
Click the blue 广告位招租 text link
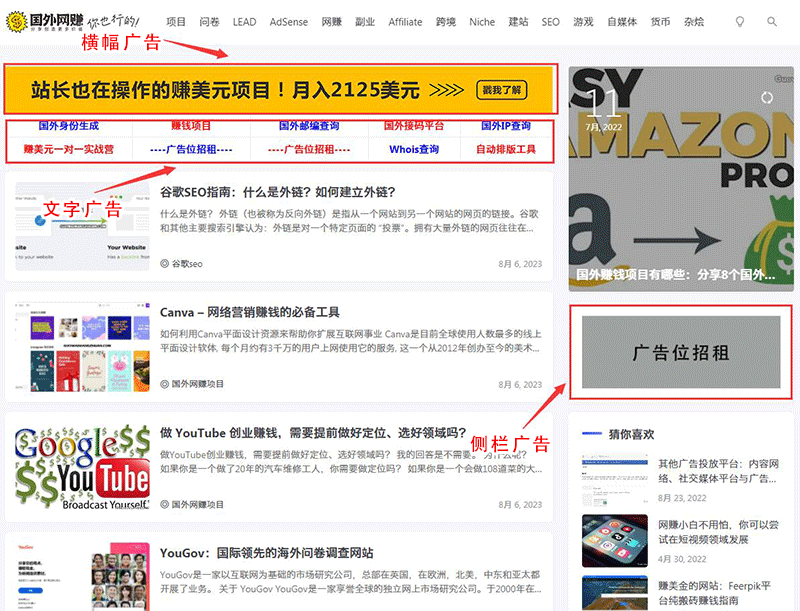(x=191, y=149)
